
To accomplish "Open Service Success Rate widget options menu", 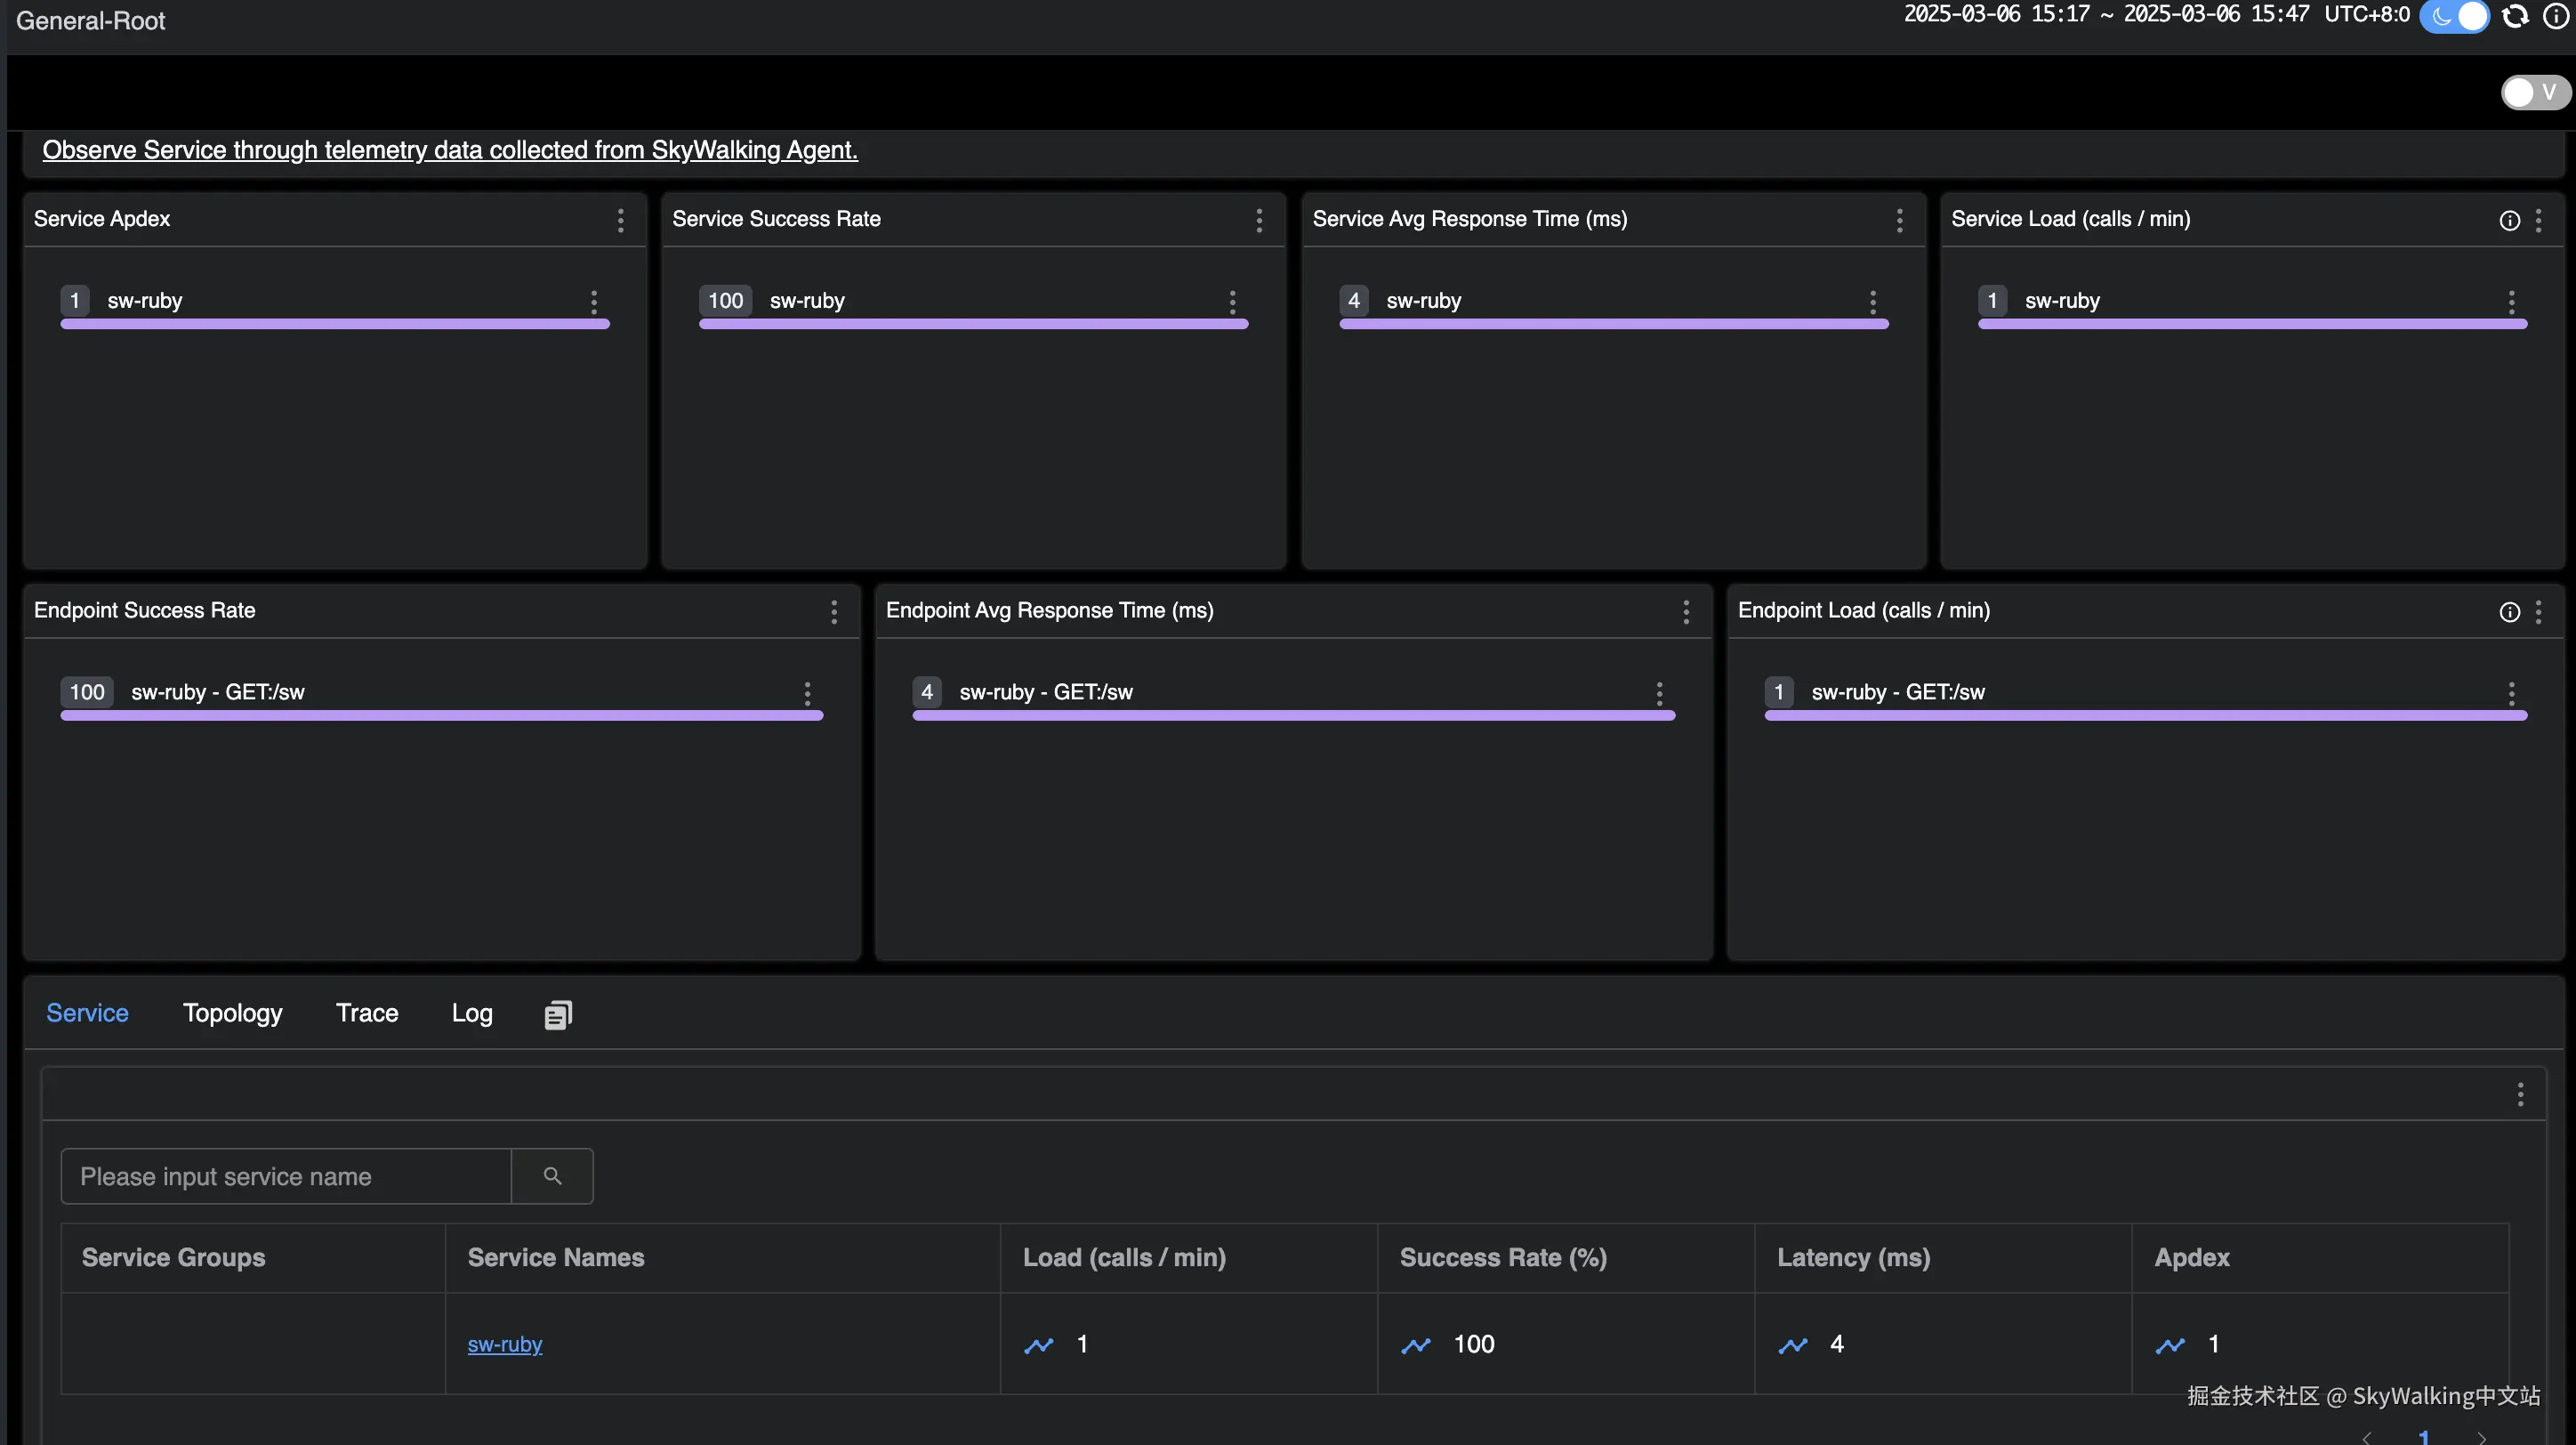I will (1259, 221).
